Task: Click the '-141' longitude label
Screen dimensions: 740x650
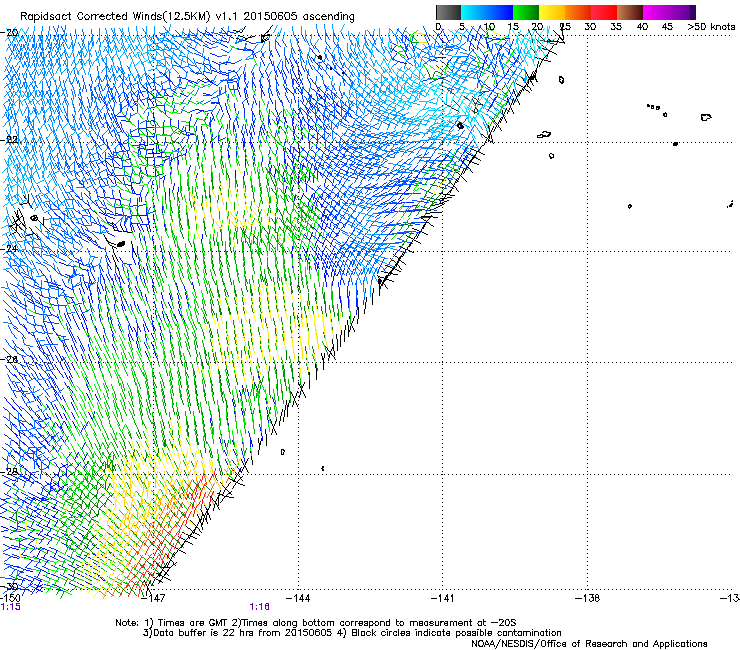Action: [442, 599]
